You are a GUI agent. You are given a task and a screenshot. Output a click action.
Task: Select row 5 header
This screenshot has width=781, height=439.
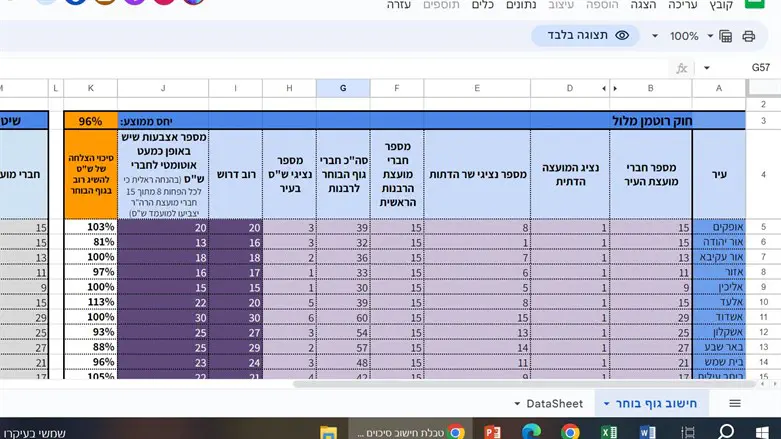coord(763,227)
